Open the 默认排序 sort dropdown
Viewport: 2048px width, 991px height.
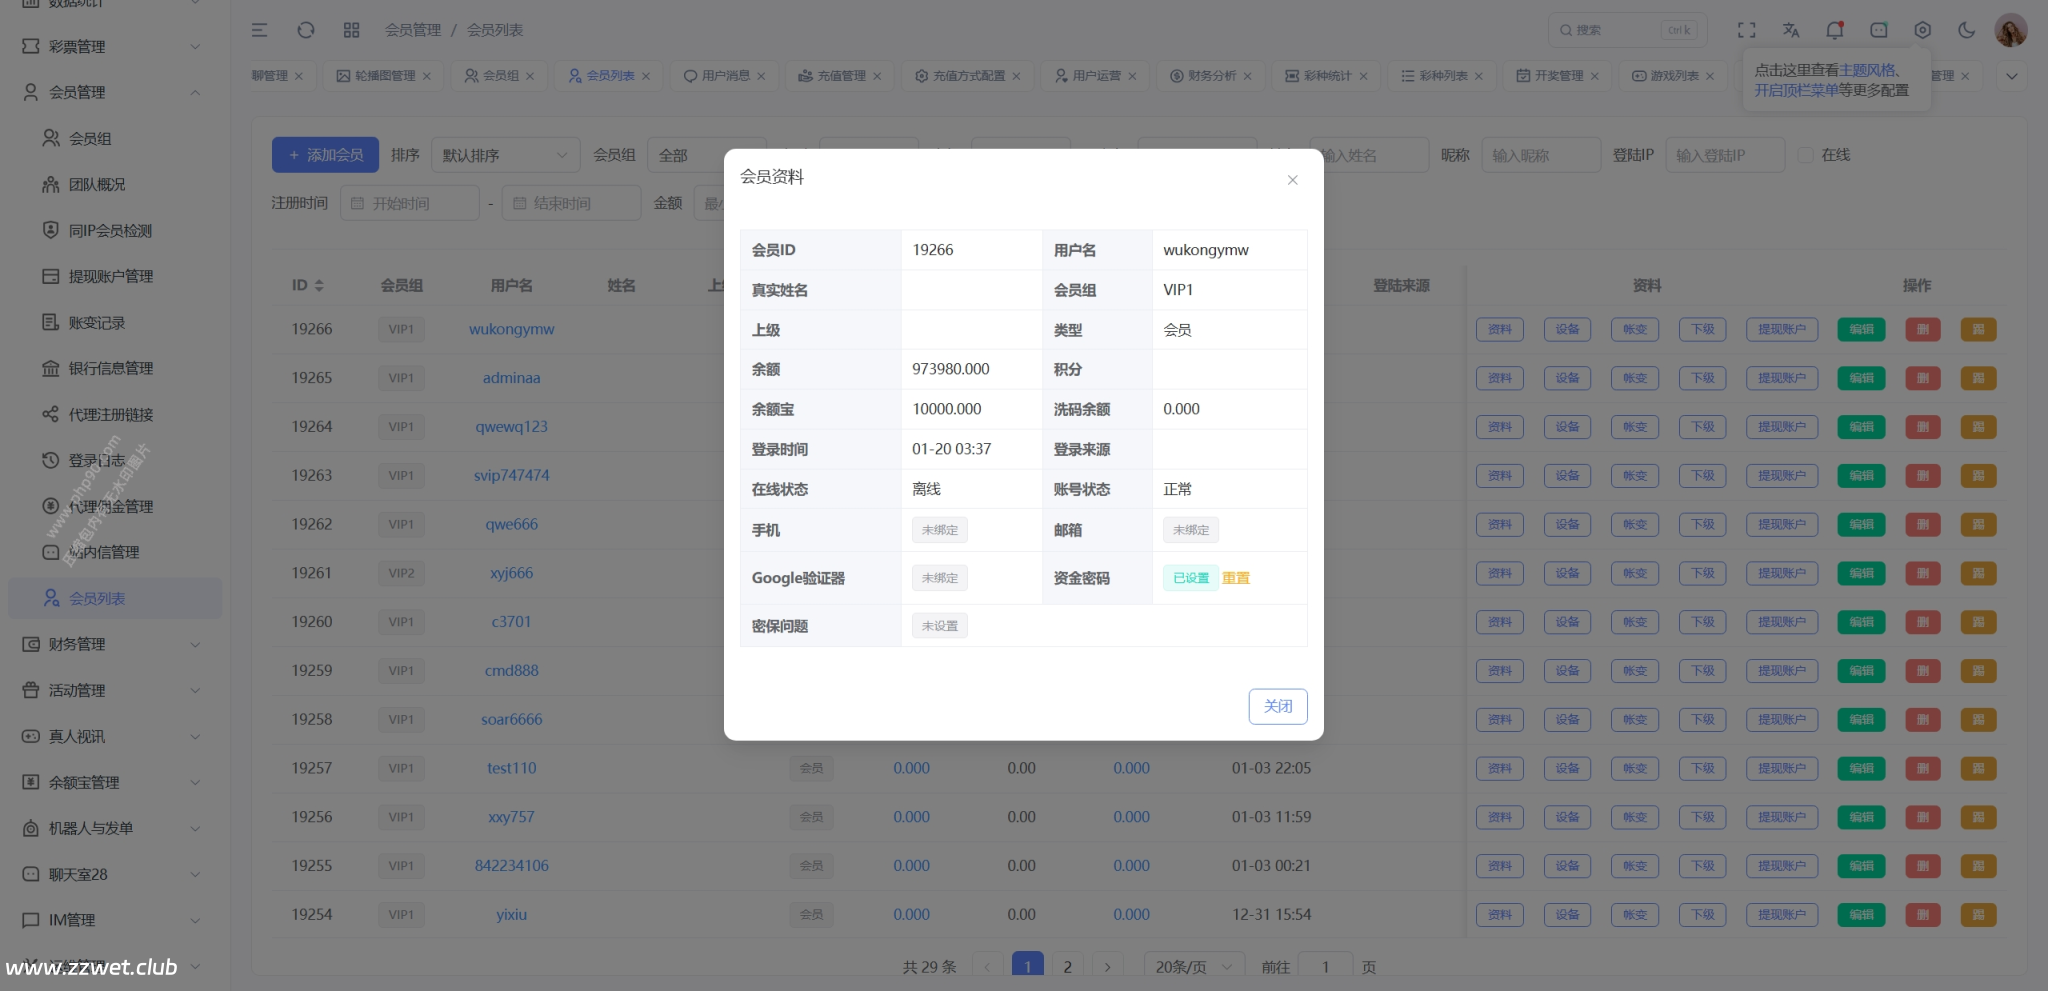point(505,155)
